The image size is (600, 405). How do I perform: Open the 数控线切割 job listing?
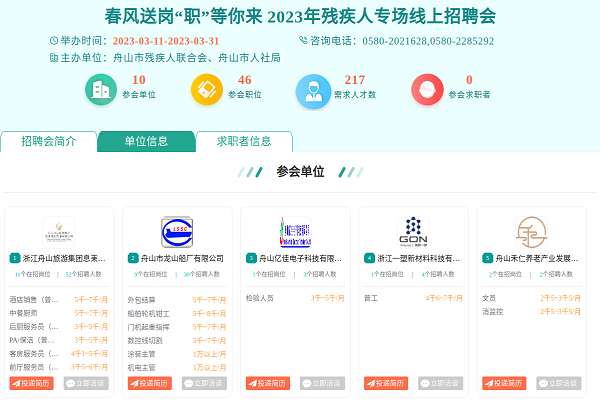point(145,341)
